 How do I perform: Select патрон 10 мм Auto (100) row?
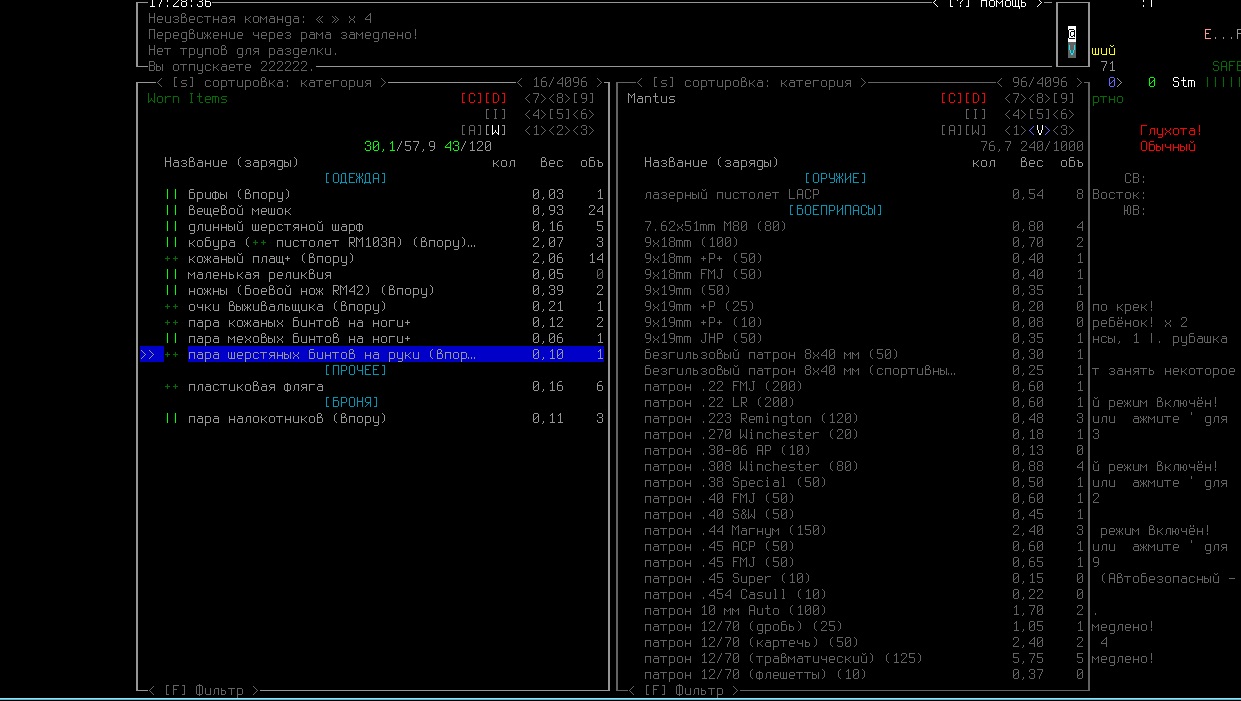[x=864, y=611]
